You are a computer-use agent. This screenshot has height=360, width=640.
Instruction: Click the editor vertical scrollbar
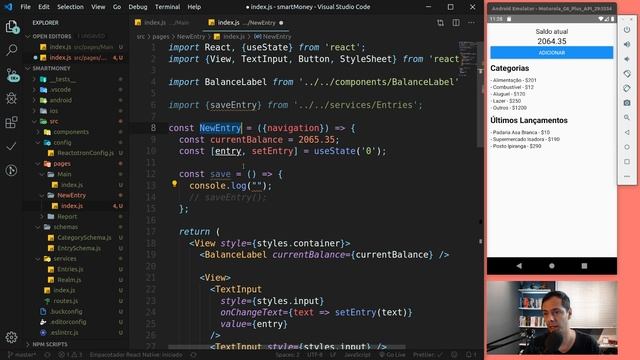pos(480,93)
